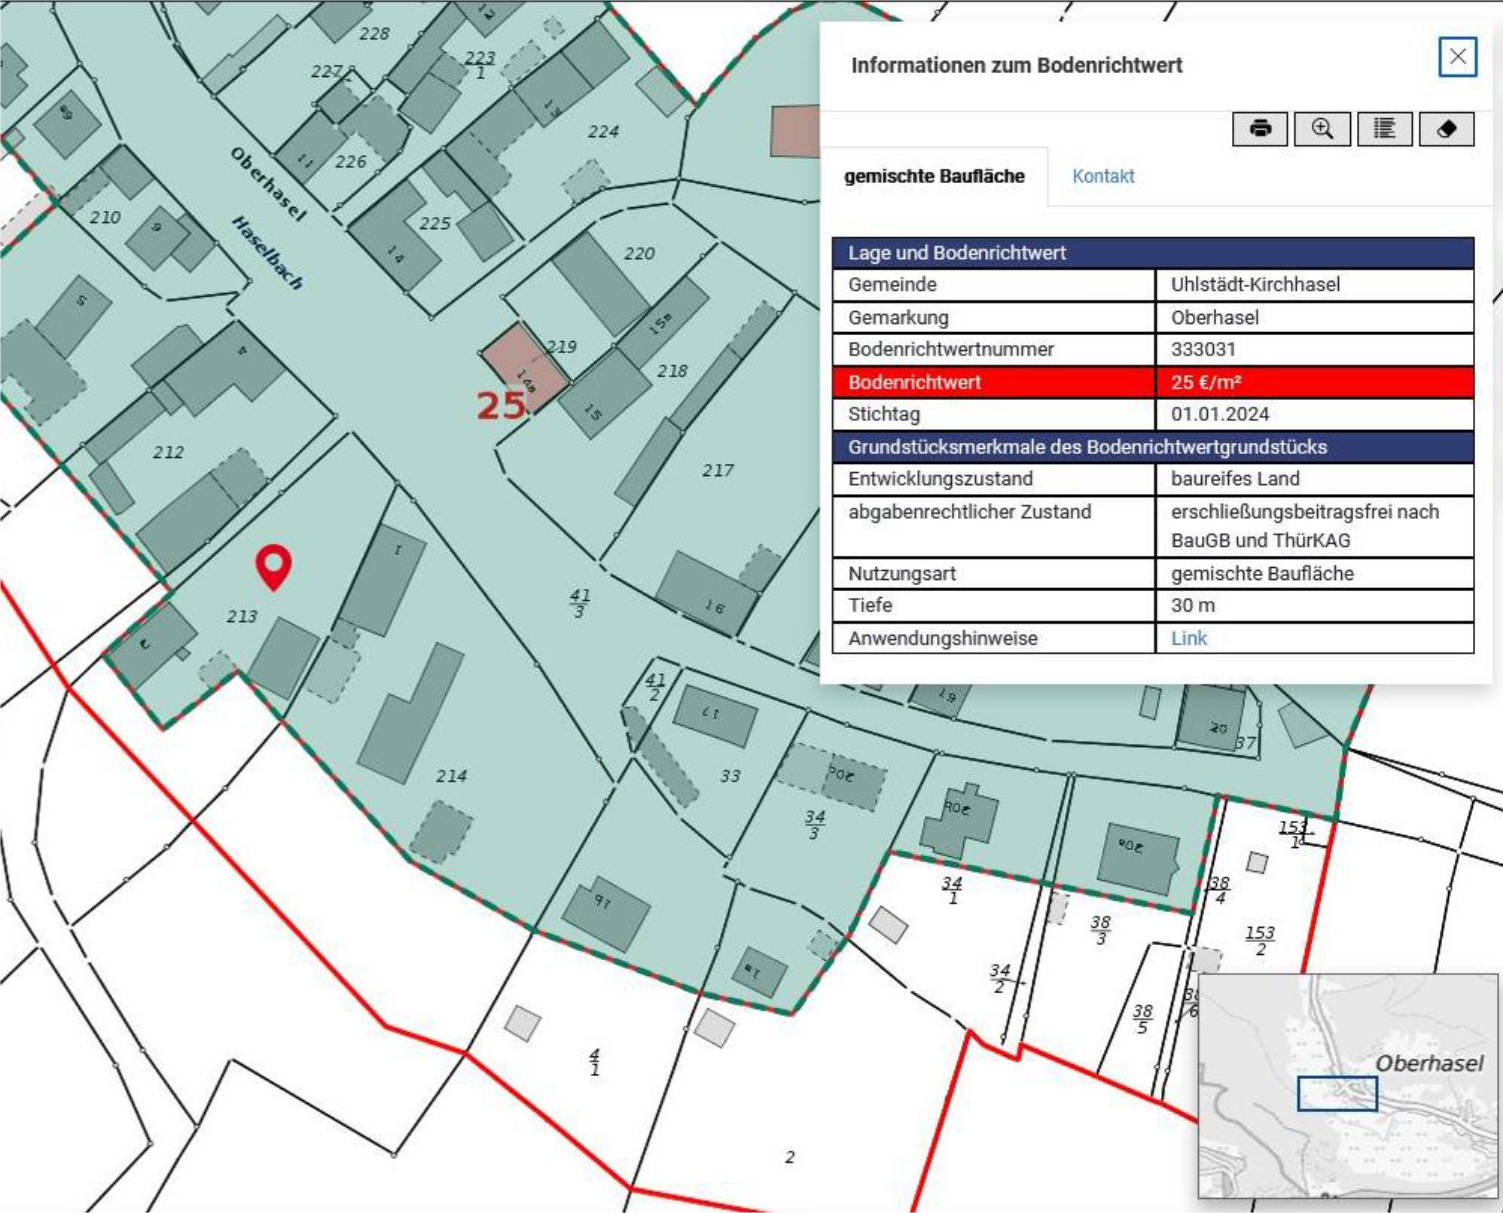Select the eraser icon in the toolbar

[x=1448, y=128]
